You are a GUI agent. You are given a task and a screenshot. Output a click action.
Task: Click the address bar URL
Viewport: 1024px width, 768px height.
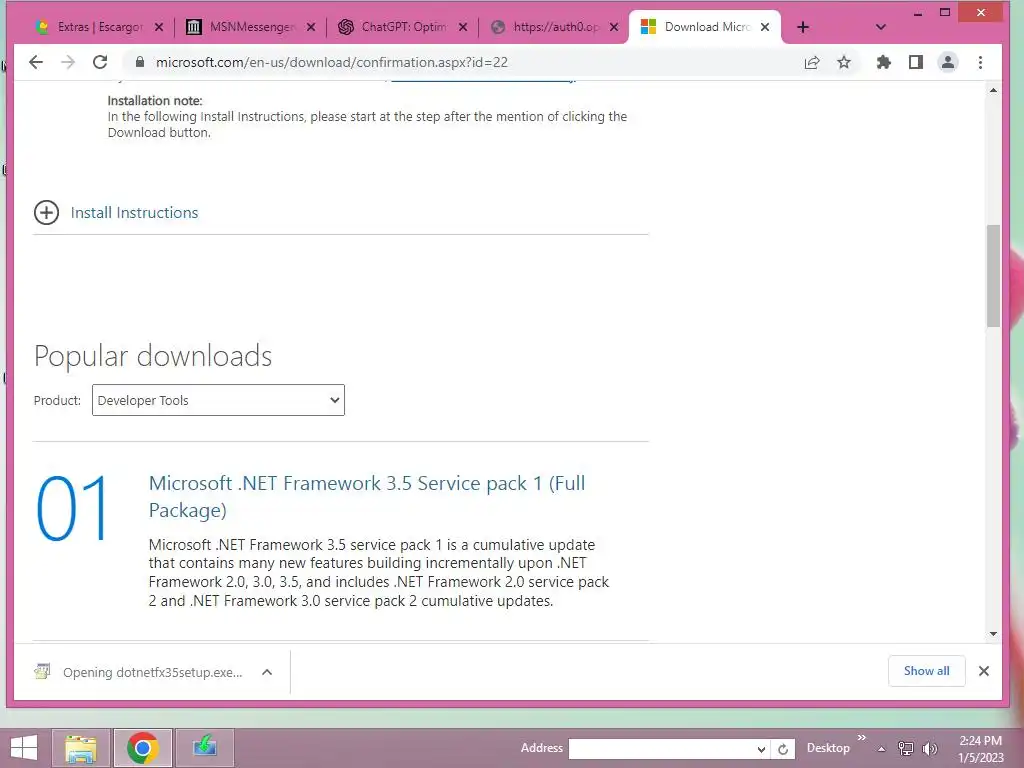pos(331,62)
